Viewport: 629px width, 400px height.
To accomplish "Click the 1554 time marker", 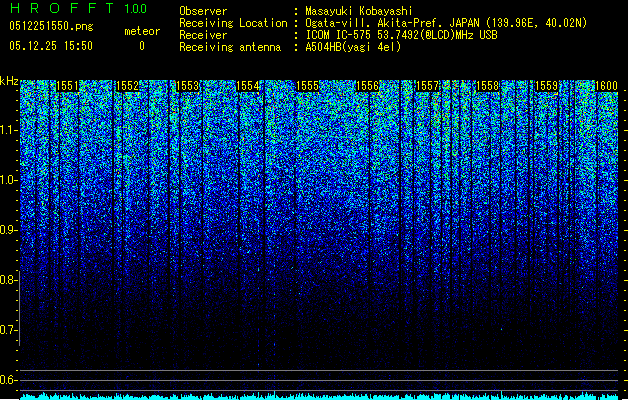I will (248, 86).
